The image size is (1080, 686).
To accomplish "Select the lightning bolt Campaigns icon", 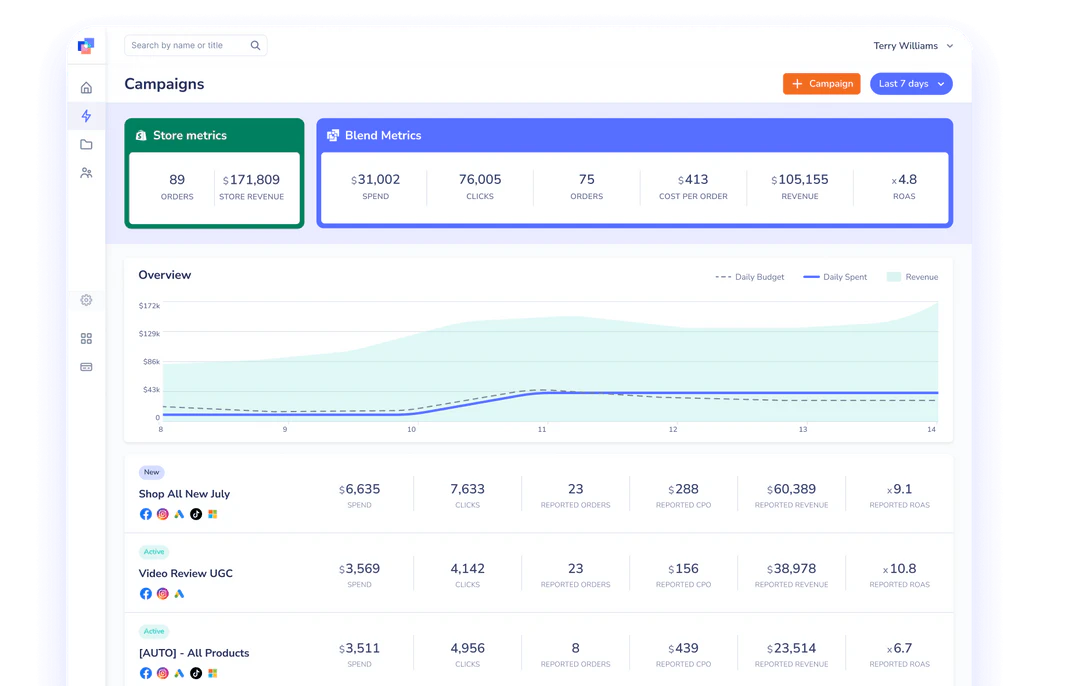I will click(x=86, y=116).
